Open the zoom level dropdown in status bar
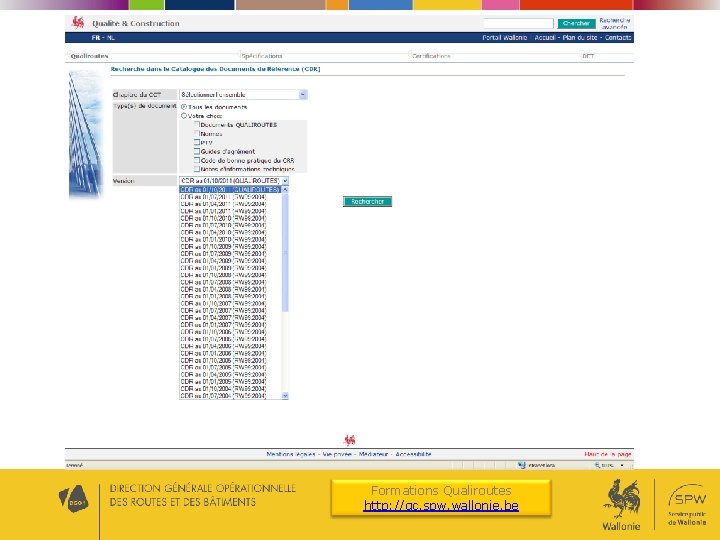 click(622, 465)
